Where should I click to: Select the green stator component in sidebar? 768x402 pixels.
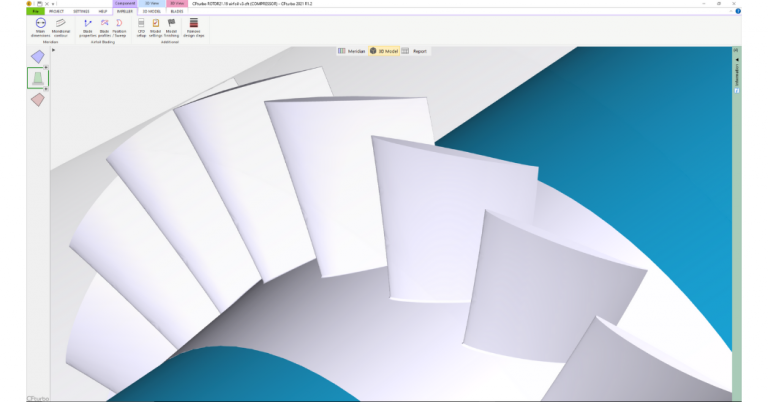[37, 78]
